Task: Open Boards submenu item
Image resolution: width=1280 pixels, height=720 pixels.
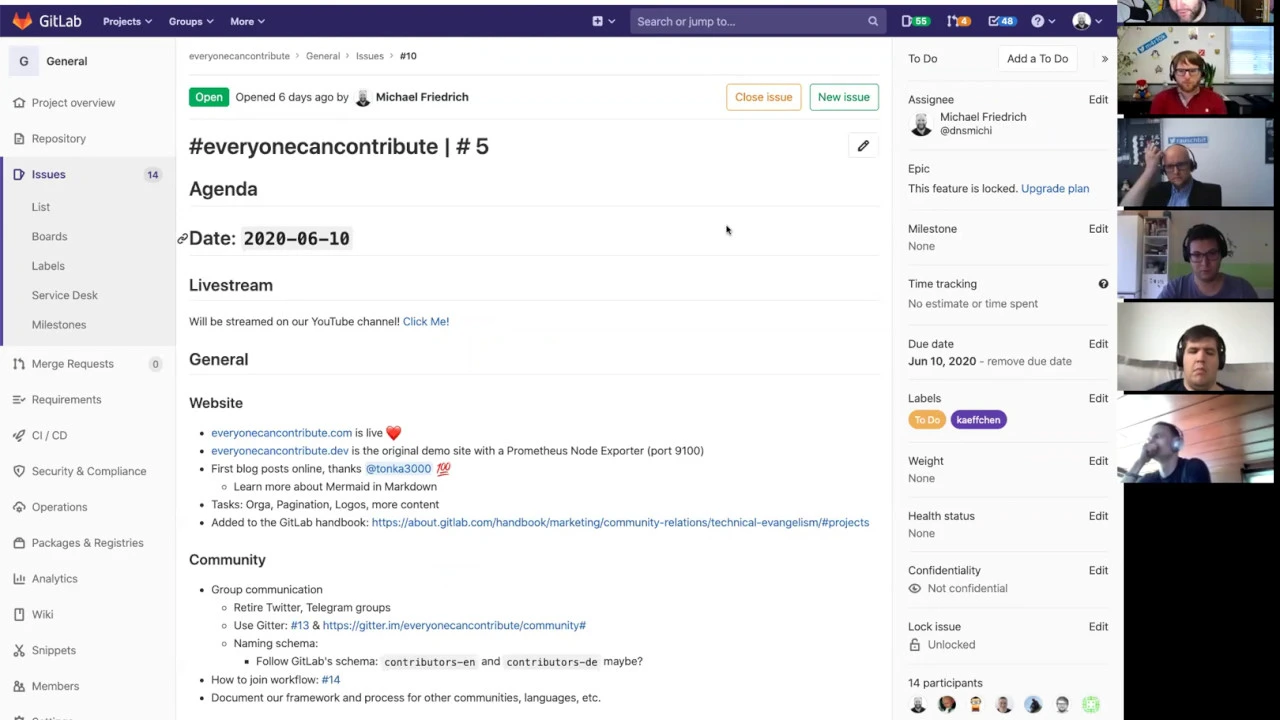Action: [x=49, y=237]
